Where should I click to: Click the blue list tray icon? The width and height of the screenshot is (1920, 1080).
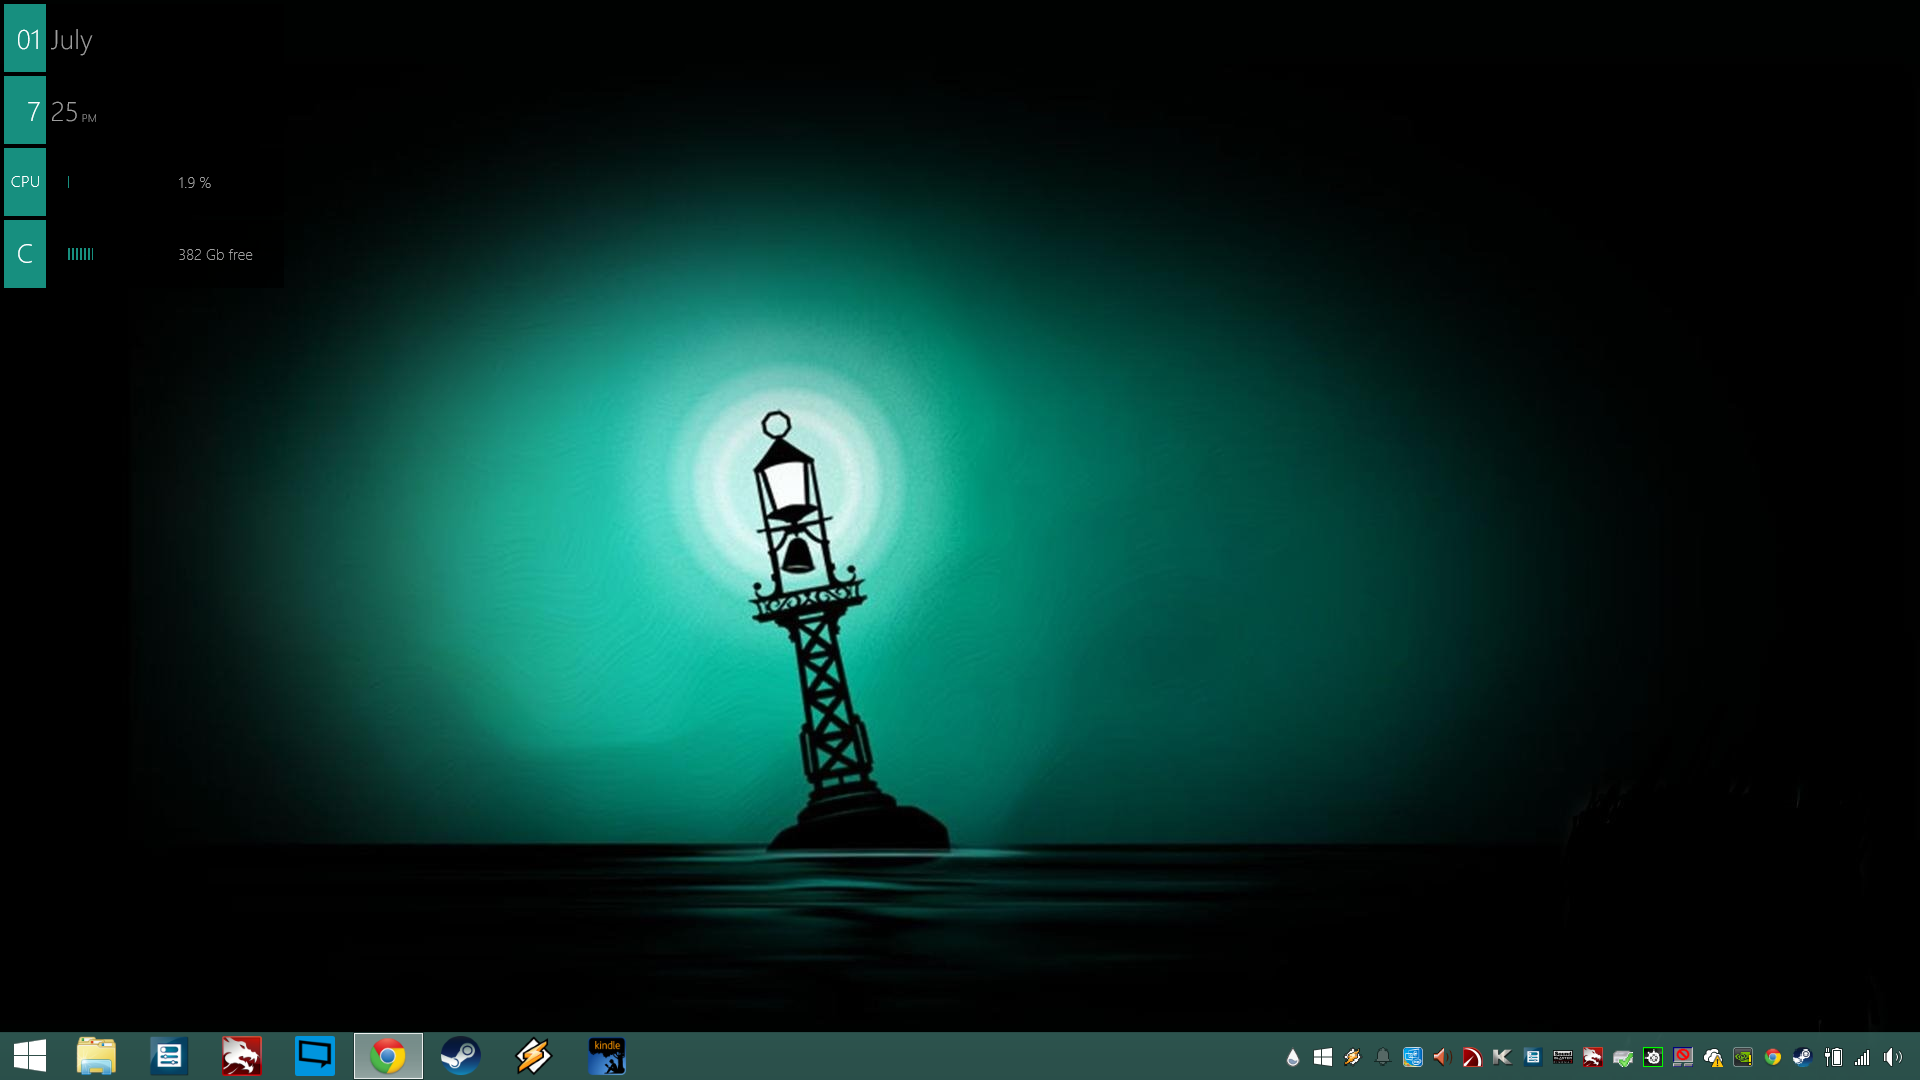[x=1533, y=1057]
